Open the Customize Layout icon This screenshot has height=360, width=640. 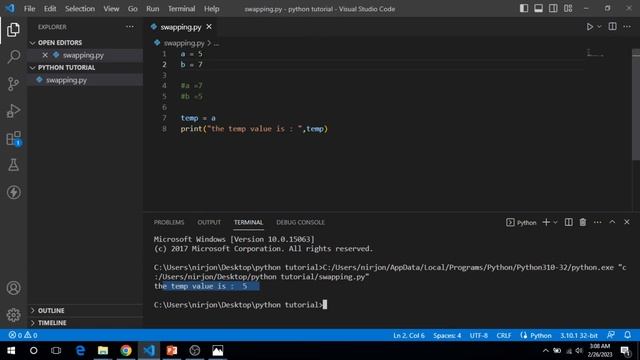[x=568, y=8]
